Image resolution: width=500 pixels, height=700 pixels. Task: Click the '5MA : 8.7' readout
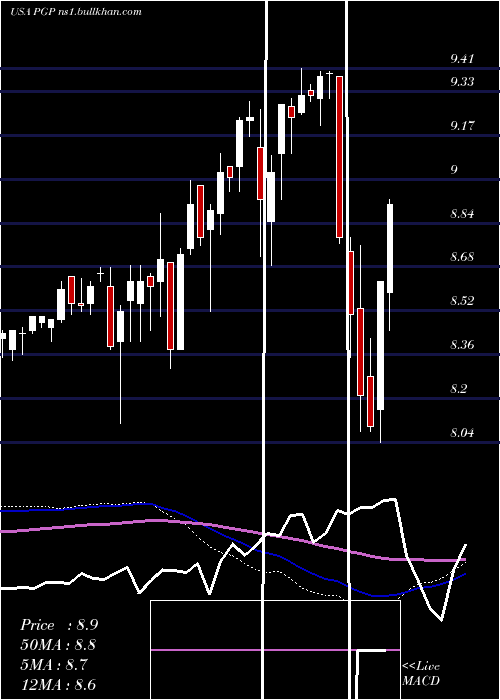coord(55,665)
